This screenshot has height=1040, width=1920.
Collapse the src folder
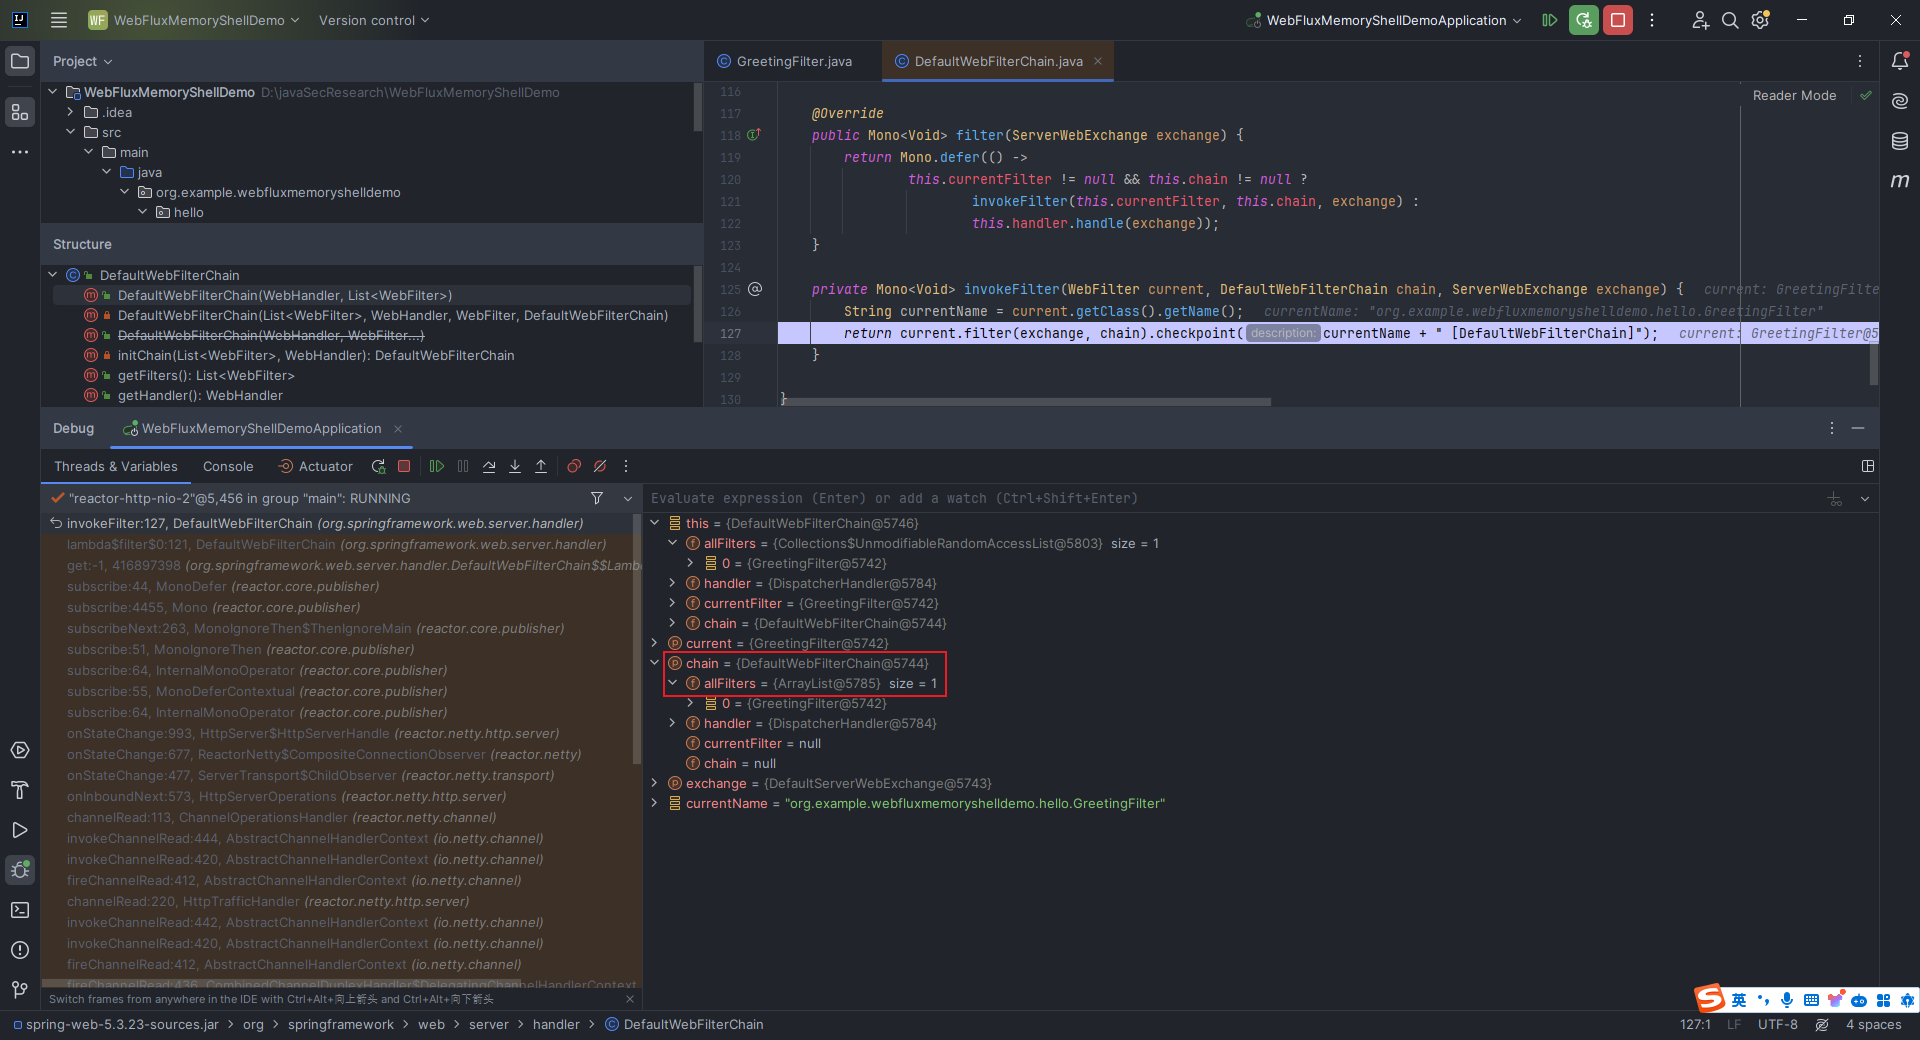[71, 132]
